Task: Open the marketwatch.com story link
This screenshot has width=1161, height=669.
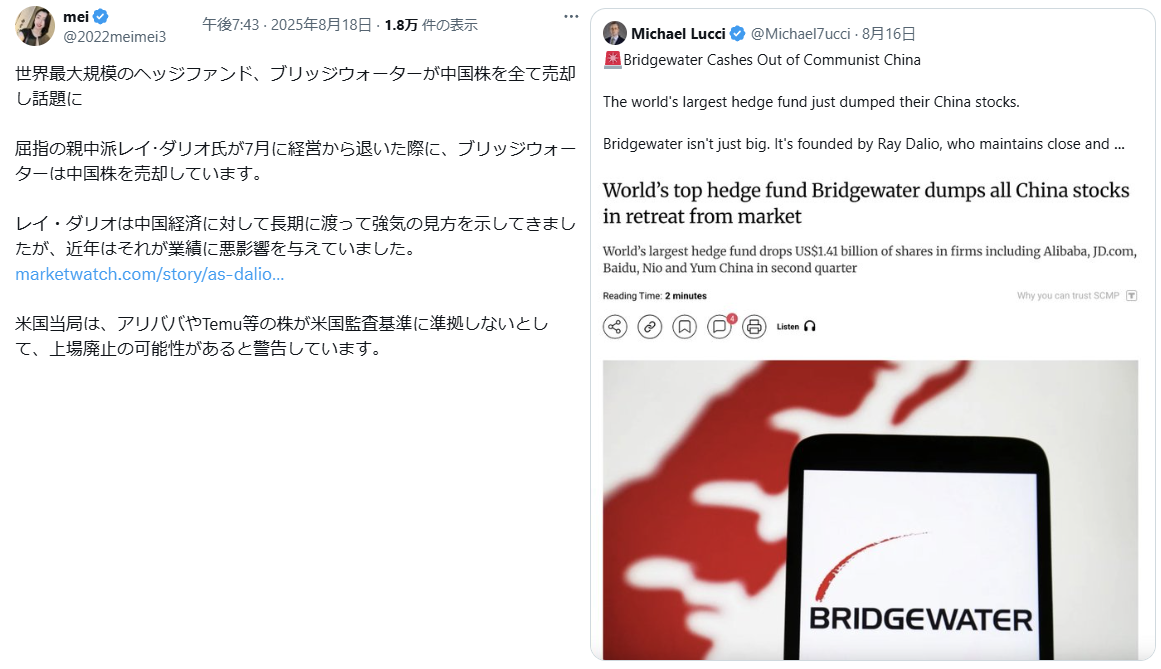Action: 150,274
